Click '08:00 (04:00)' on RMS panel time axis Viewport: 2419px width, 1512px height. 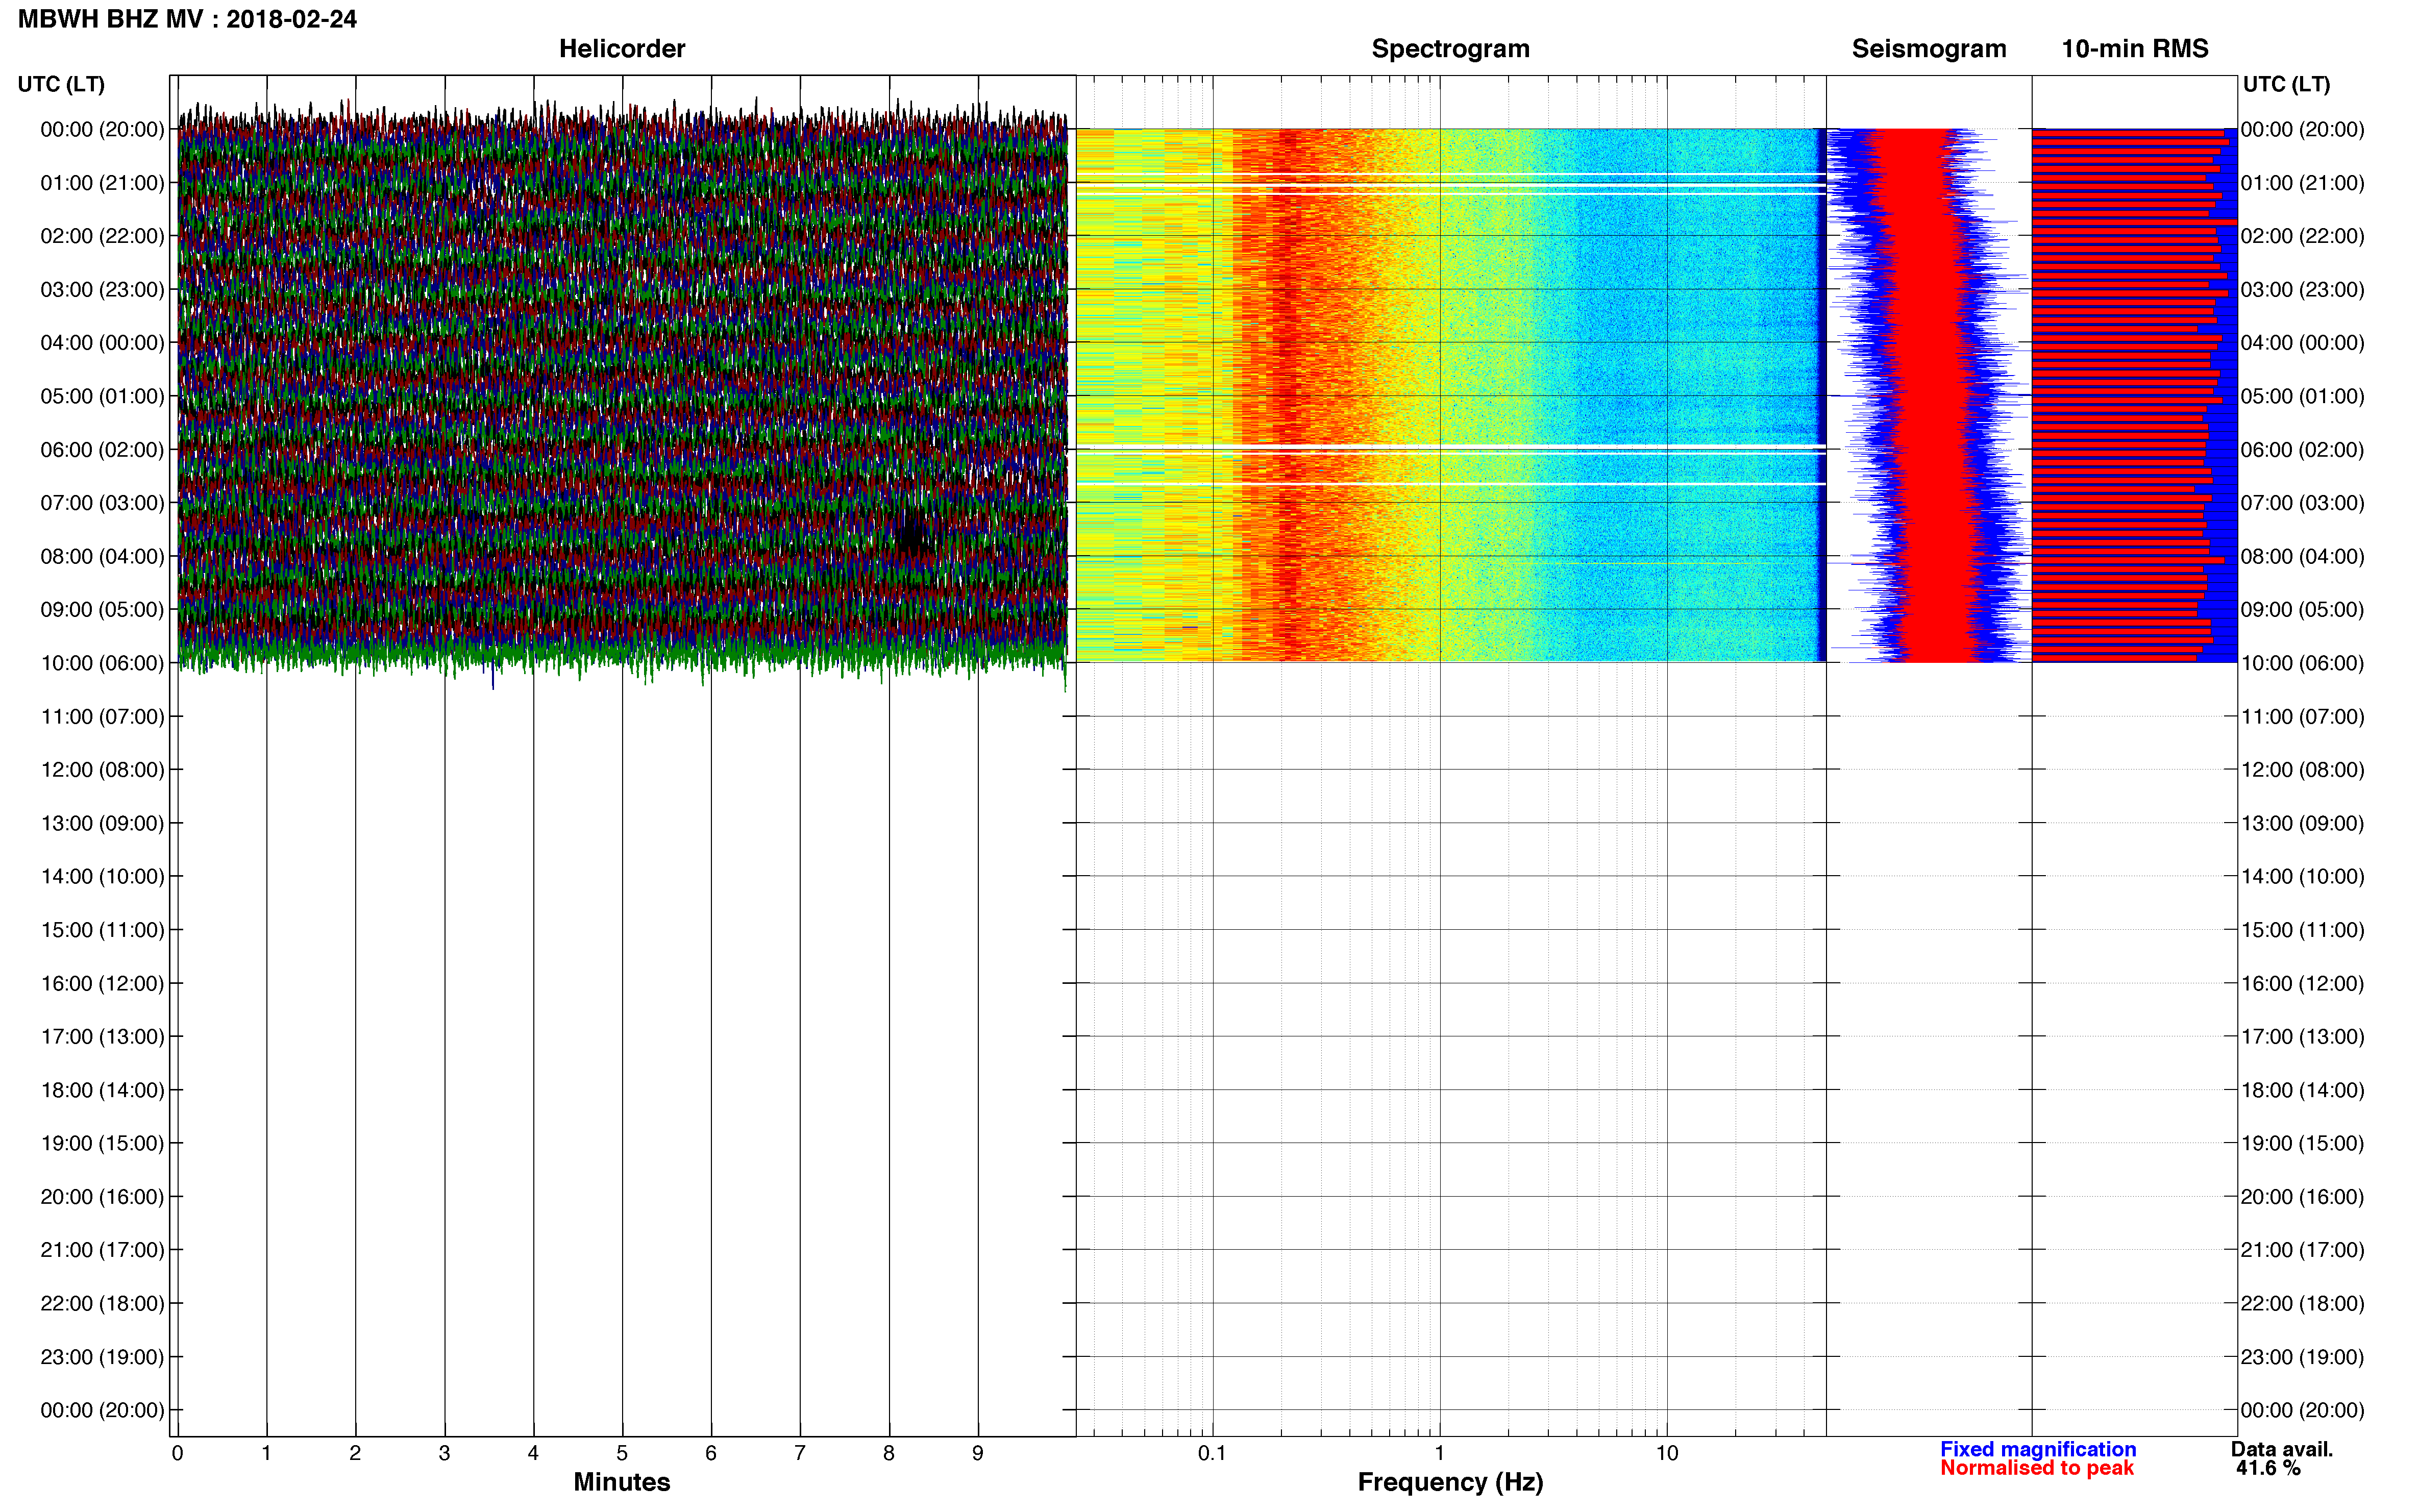point(2302,556)
